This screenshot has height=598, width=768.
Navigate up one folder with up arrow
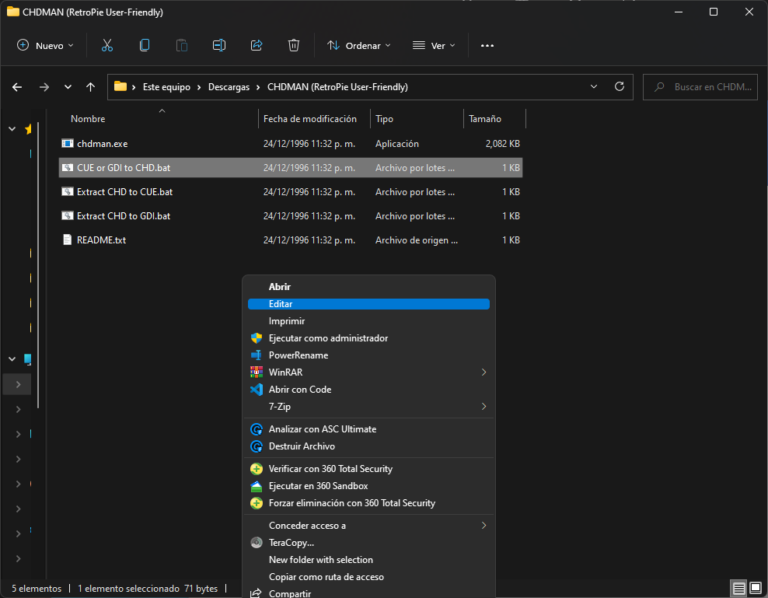91,87
